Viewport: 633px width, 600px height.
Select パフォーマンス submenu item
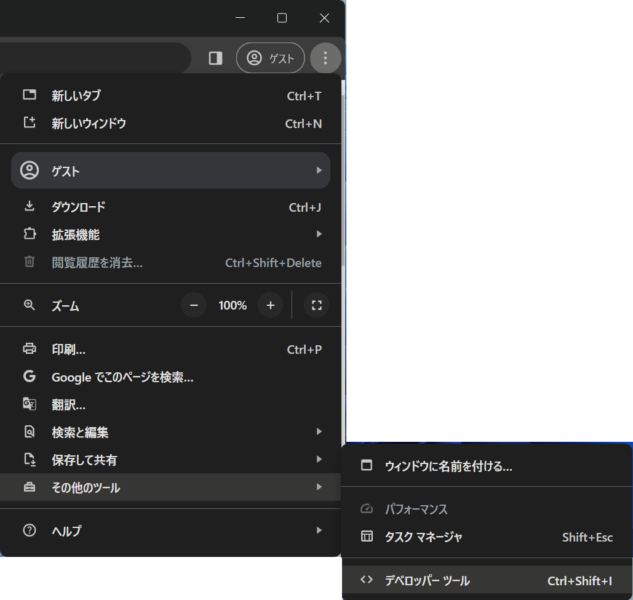tap(487, 509)
